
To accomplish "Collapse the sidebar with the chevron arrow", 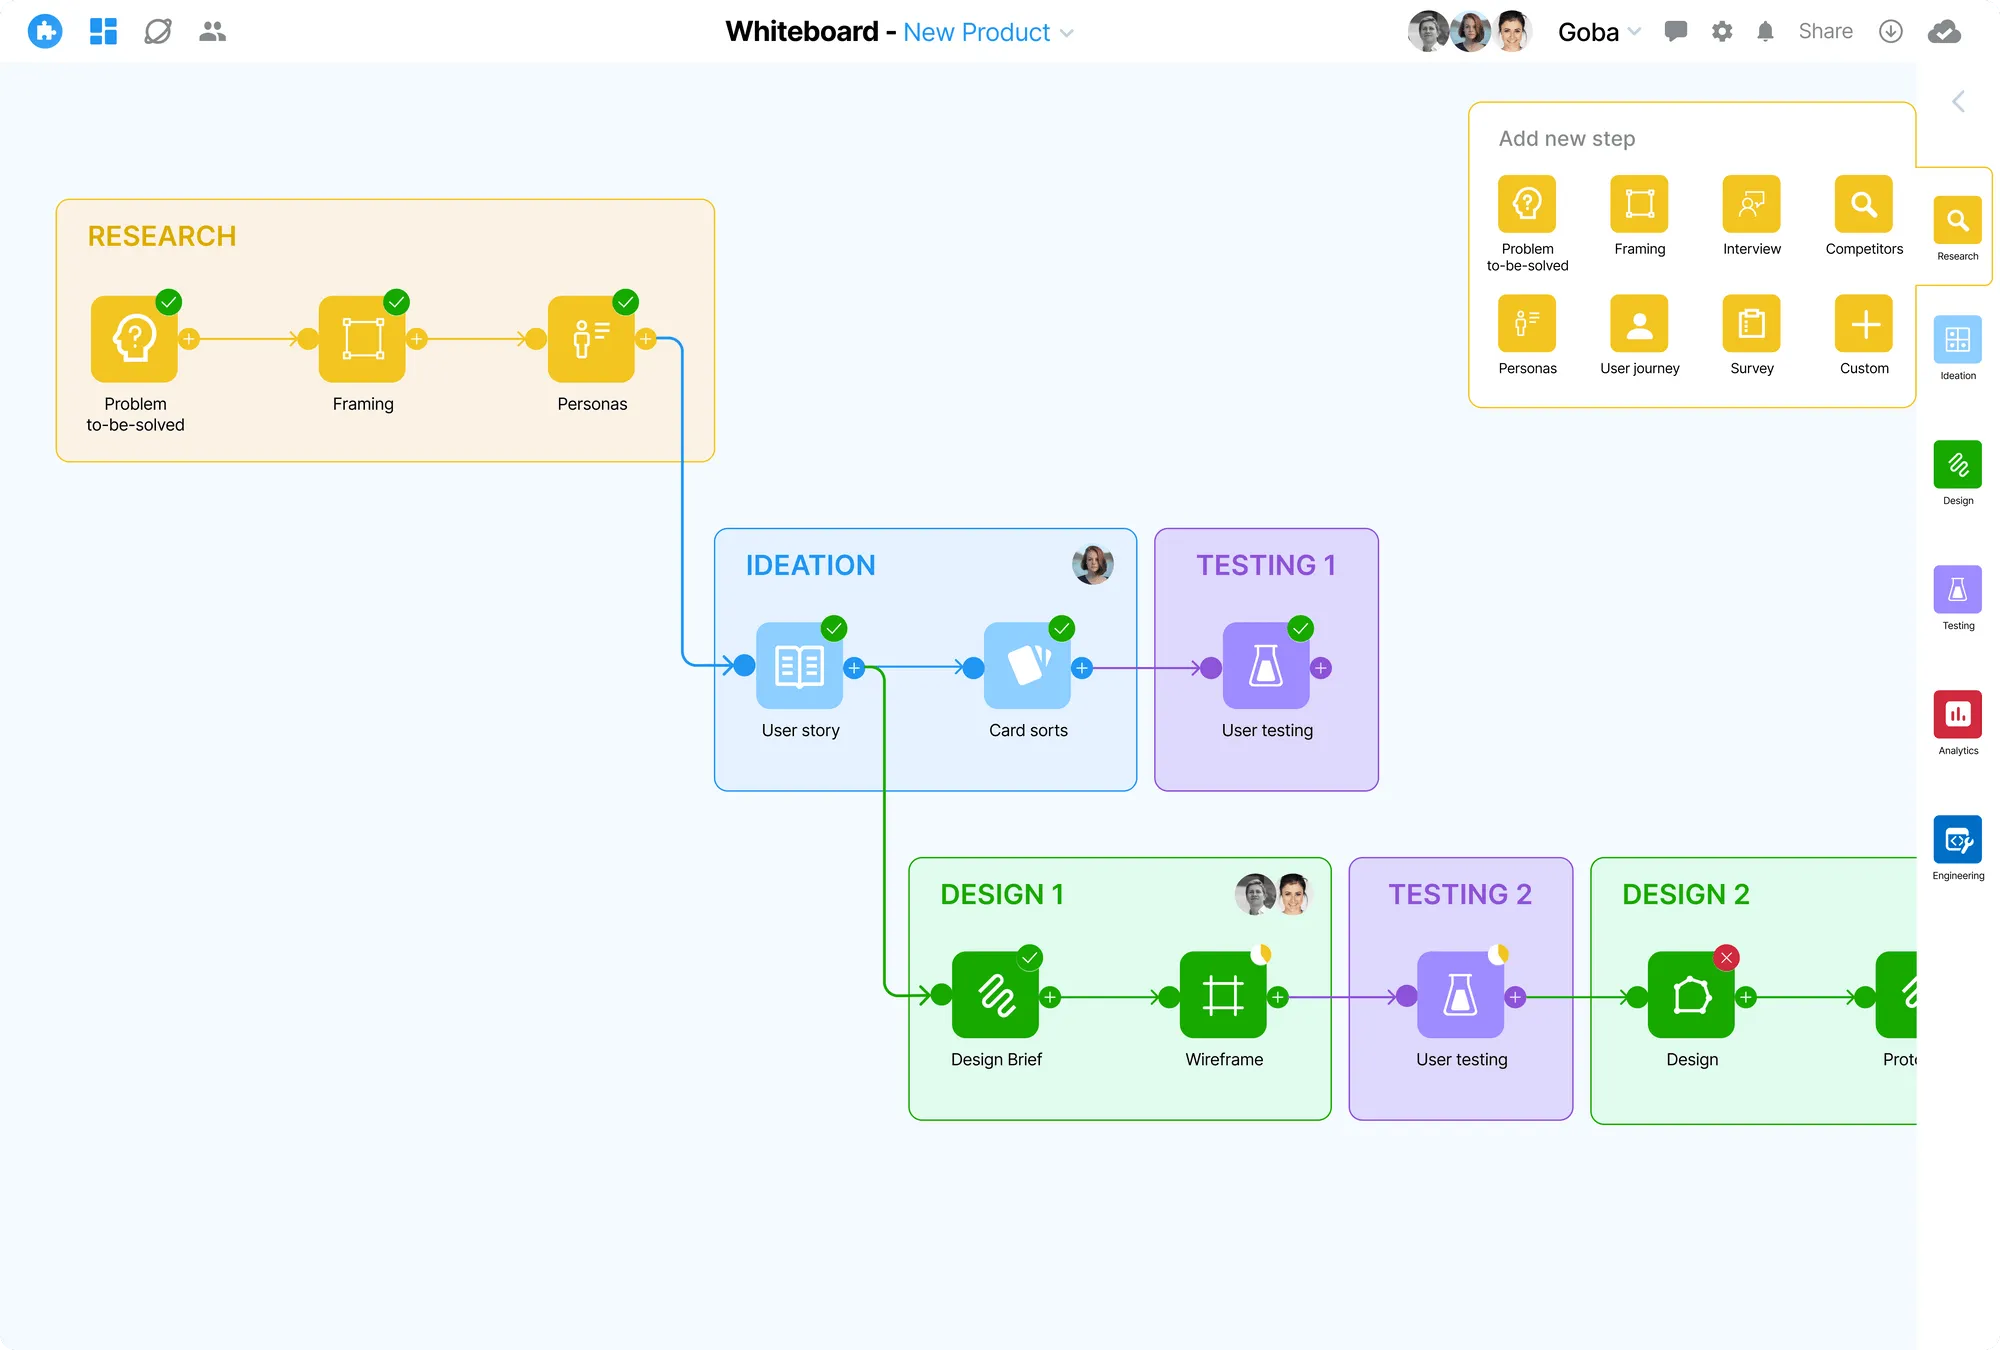I will click(1957, 101).
